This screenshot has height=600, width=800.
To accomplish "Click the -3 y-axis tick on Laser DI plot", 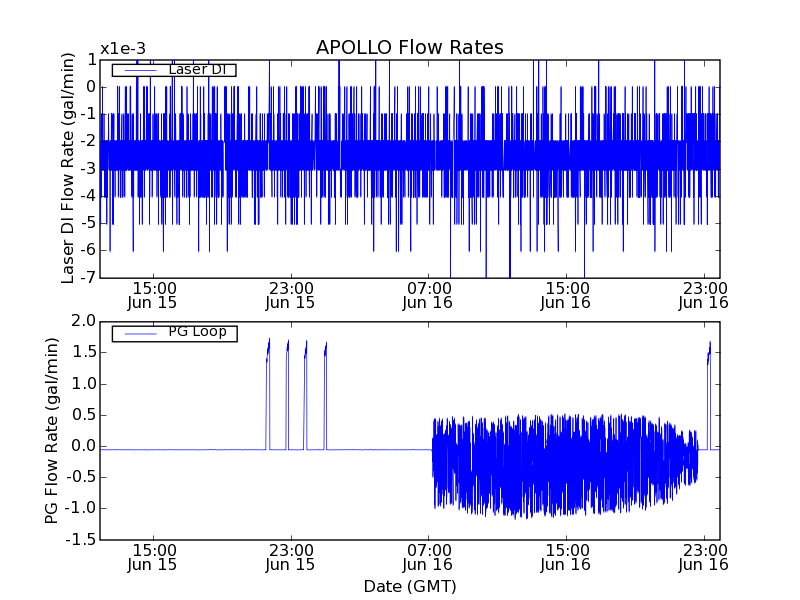I will [x=89, y=168].
